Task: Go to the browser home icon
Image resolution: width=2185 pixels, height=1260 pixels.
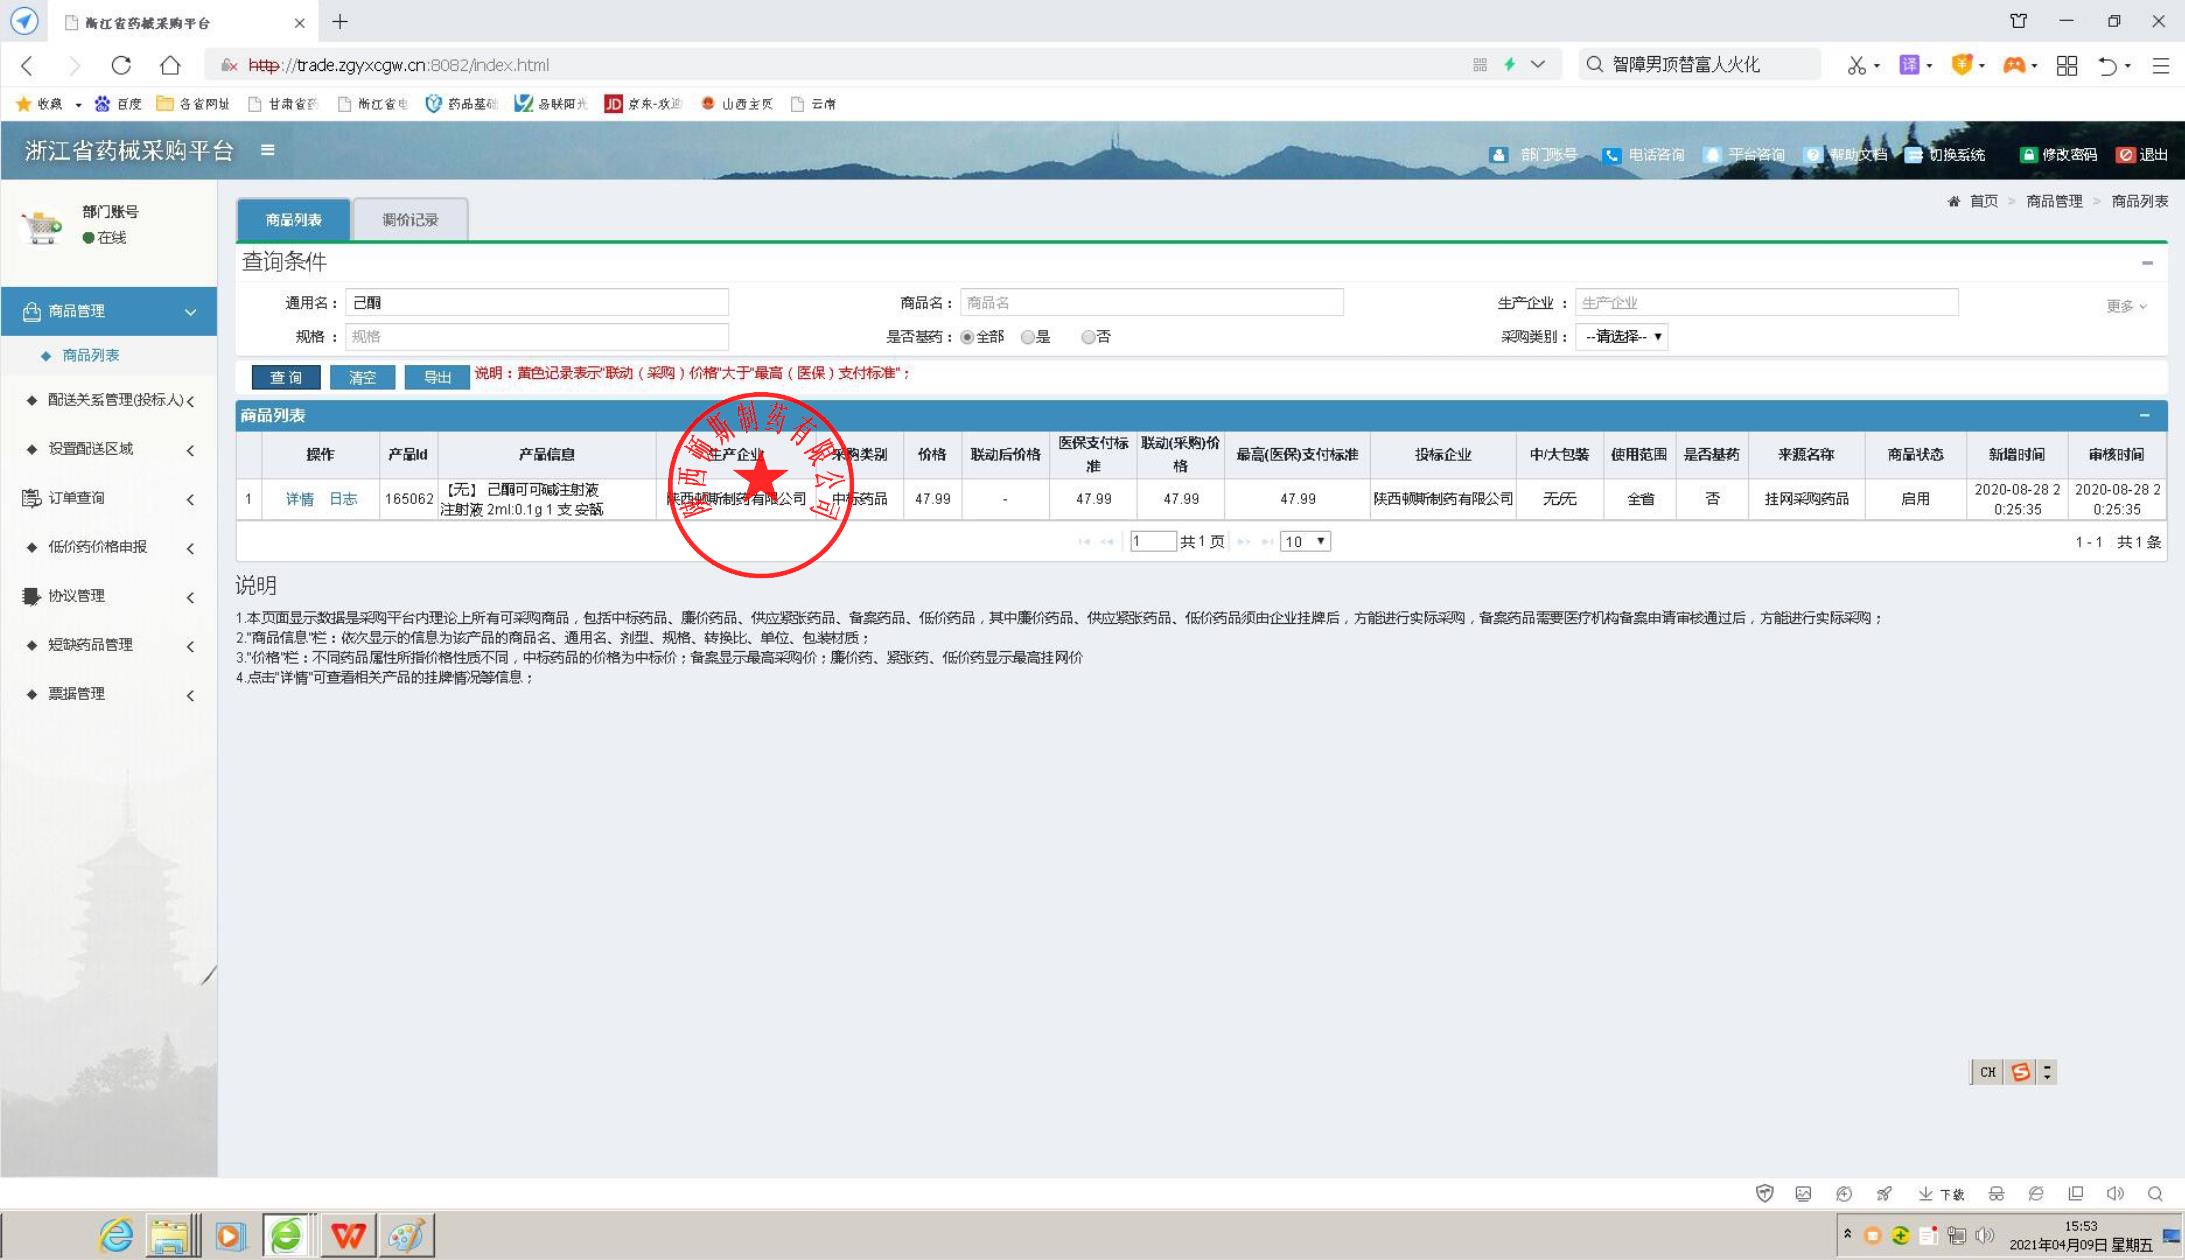Action: (170, 65)
